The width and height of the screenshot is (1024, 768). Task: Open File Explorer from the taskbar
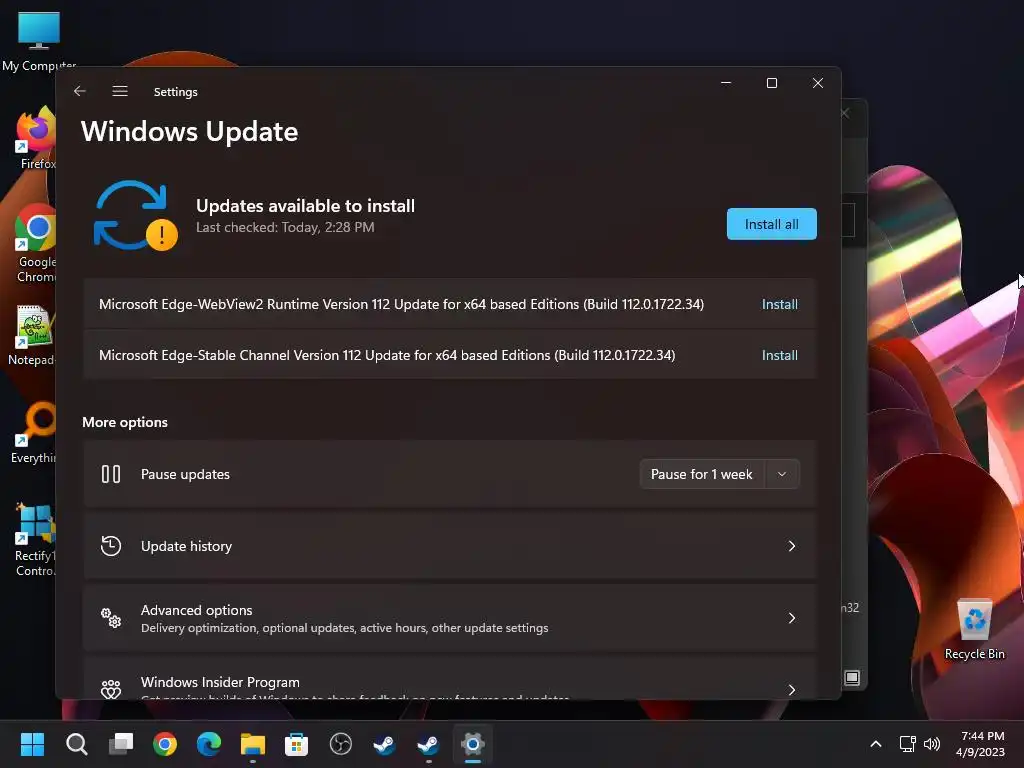[253, 744]
